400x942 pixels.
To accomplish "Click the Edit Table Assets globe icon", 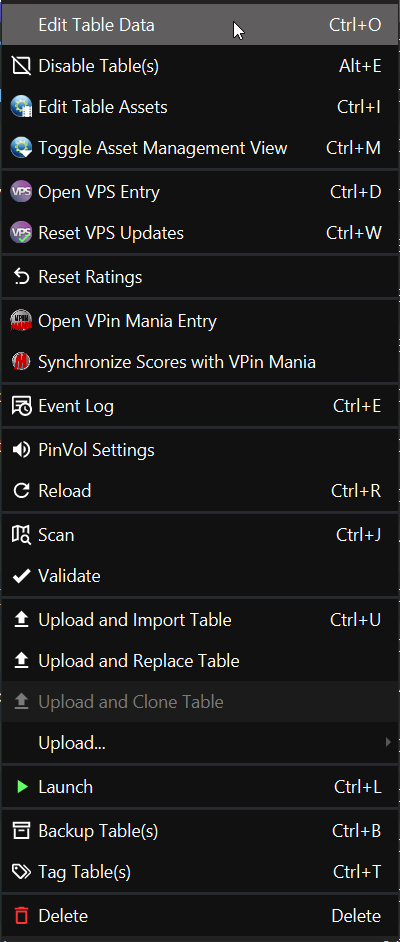I will click(21, 108).
